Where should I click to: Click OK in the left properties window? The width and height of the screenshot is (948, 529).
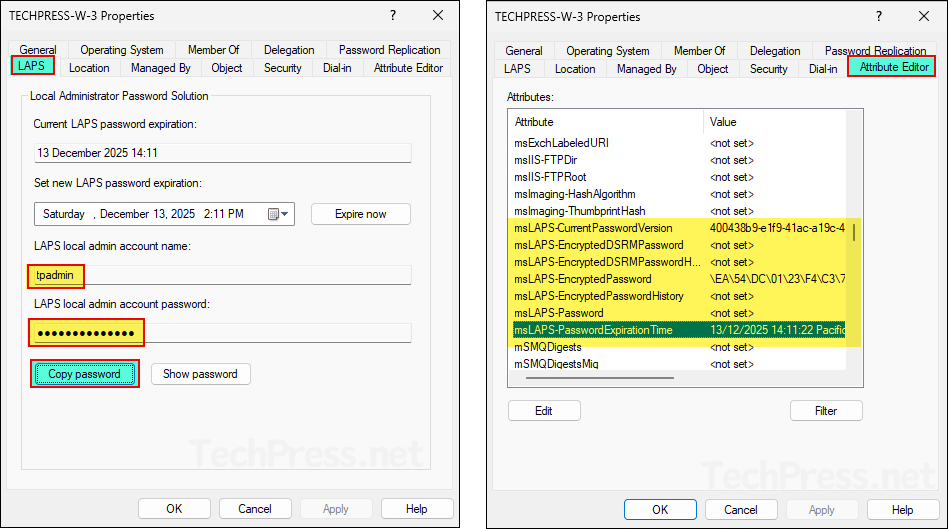point(174,509)
